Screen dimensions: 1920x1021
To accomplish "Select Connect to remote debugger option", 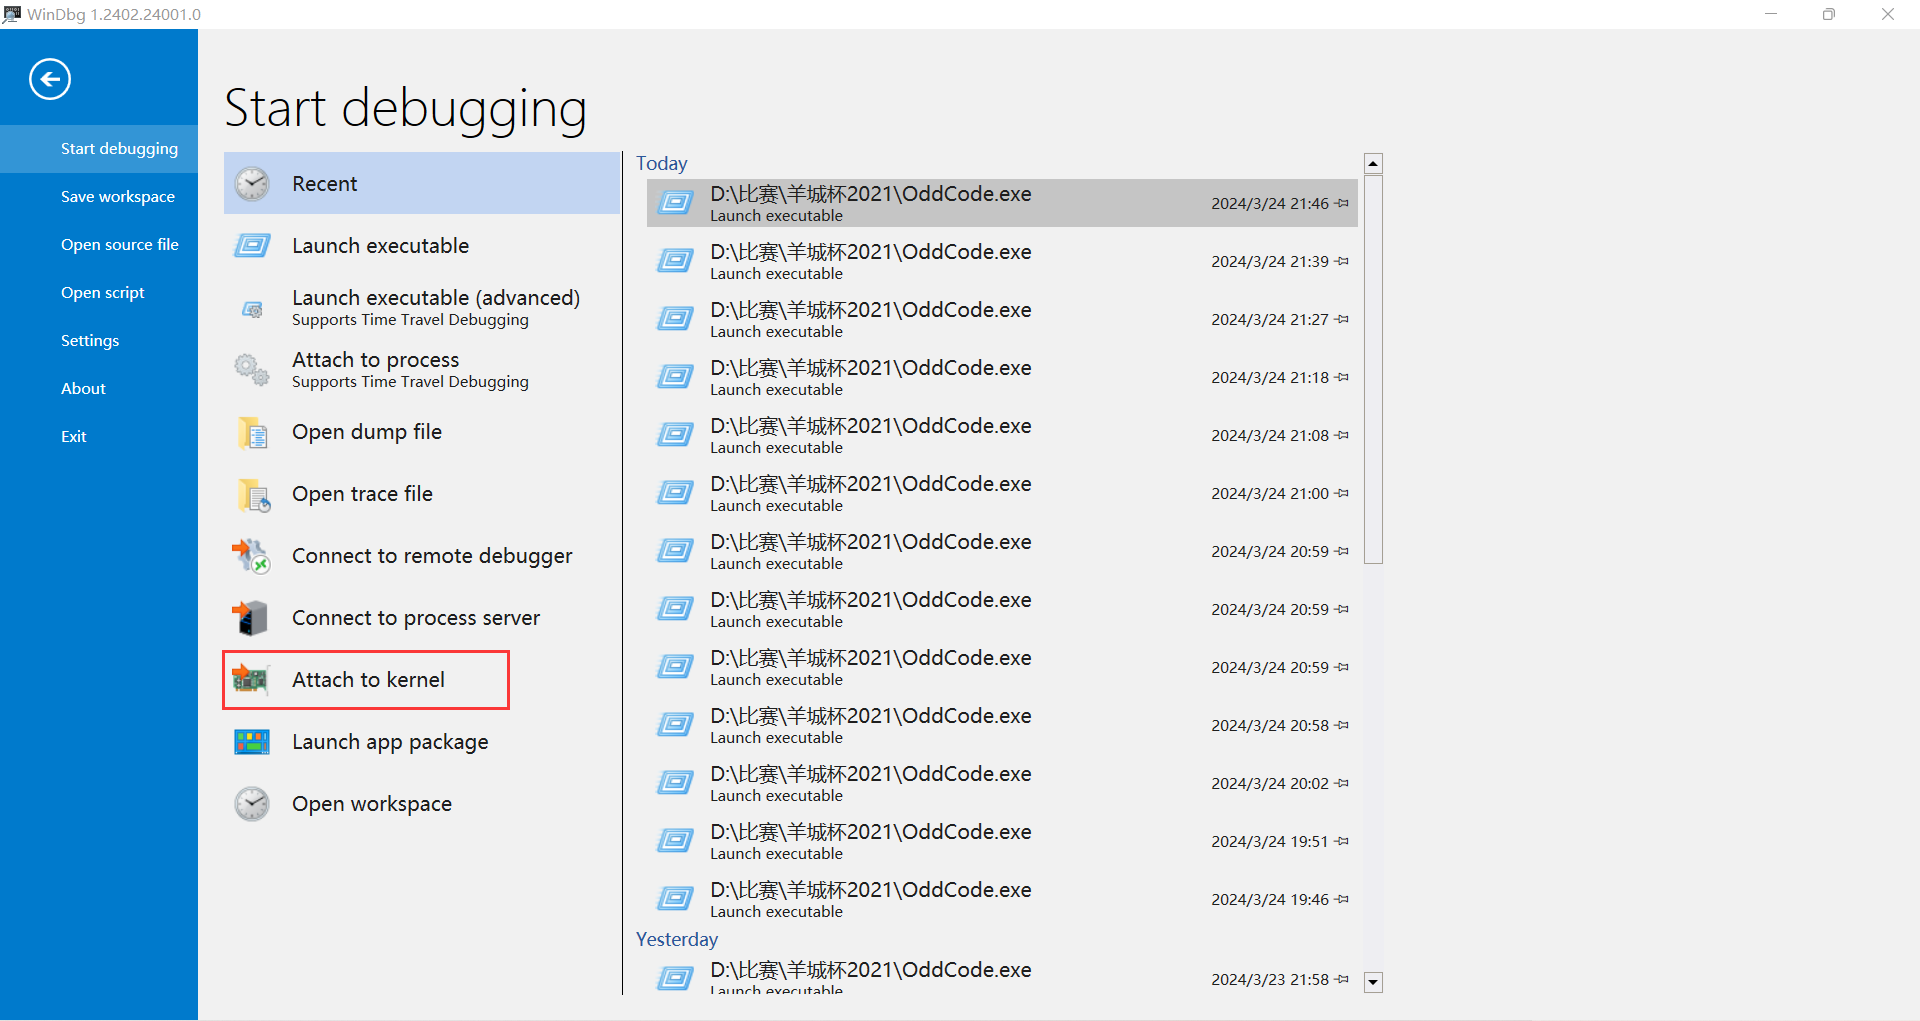I will point(422,556).
